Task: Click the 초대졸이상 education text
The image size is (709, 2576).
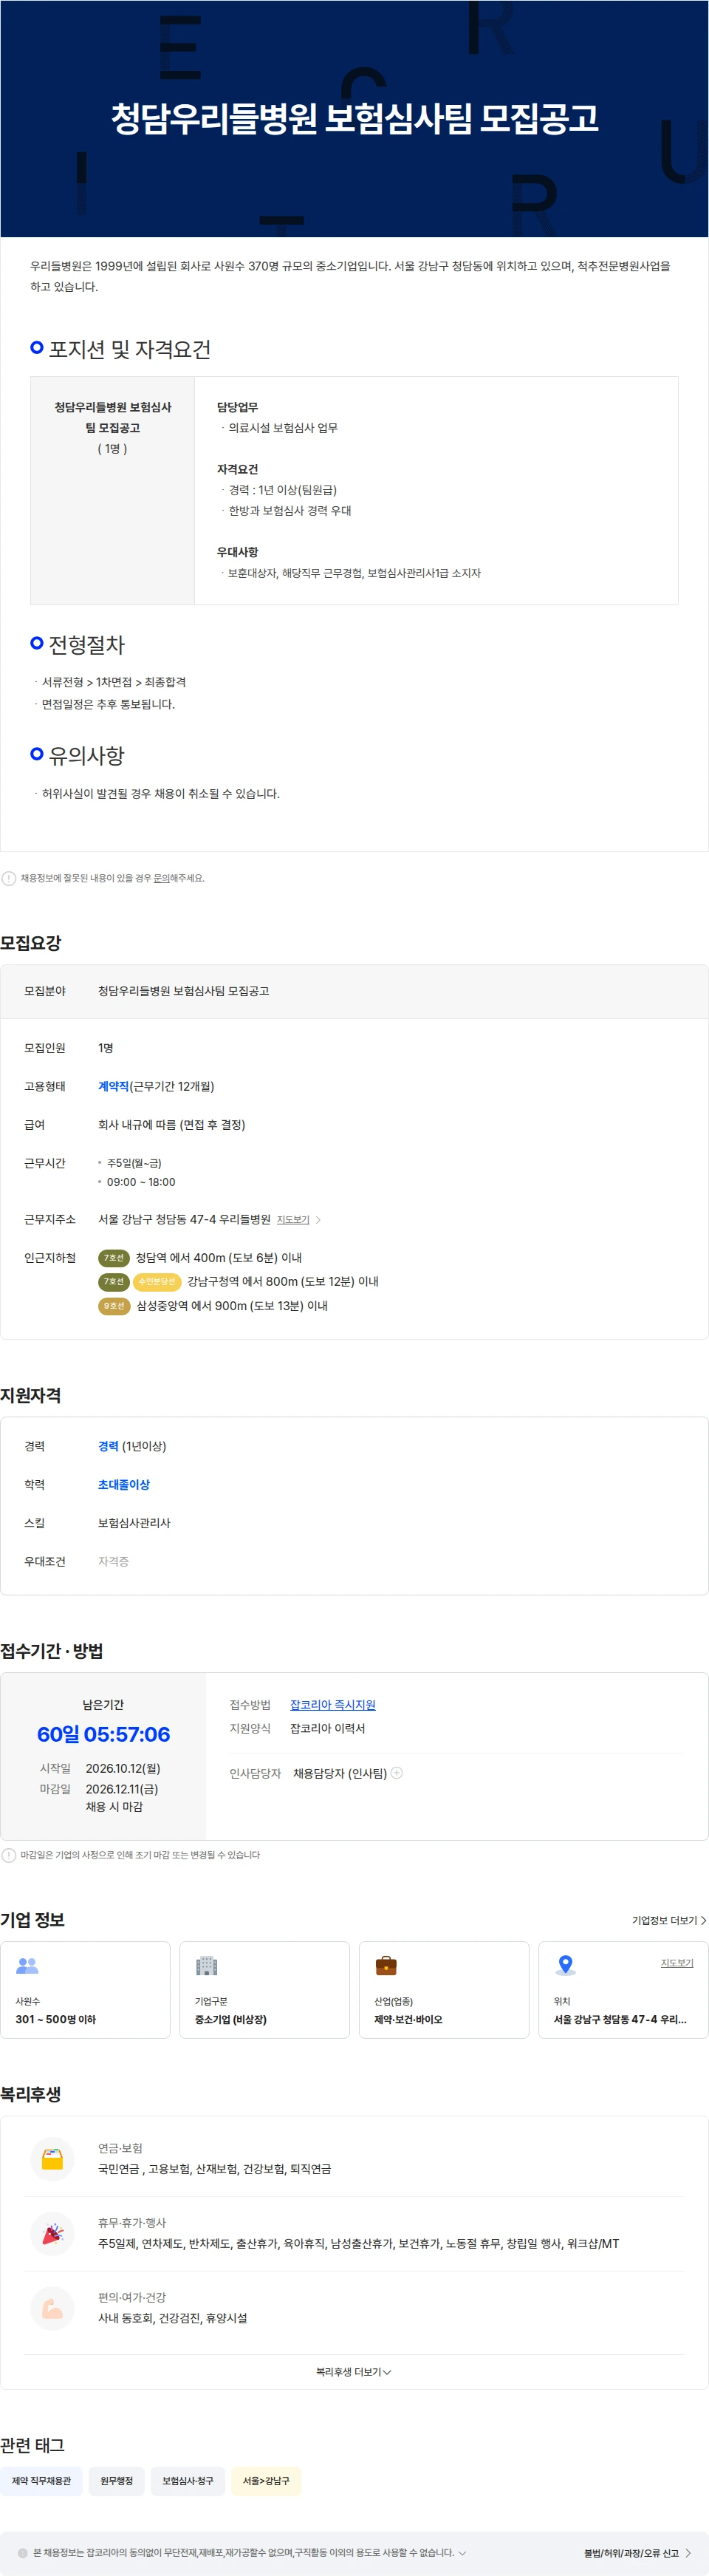Action: tap(124, 1485)
